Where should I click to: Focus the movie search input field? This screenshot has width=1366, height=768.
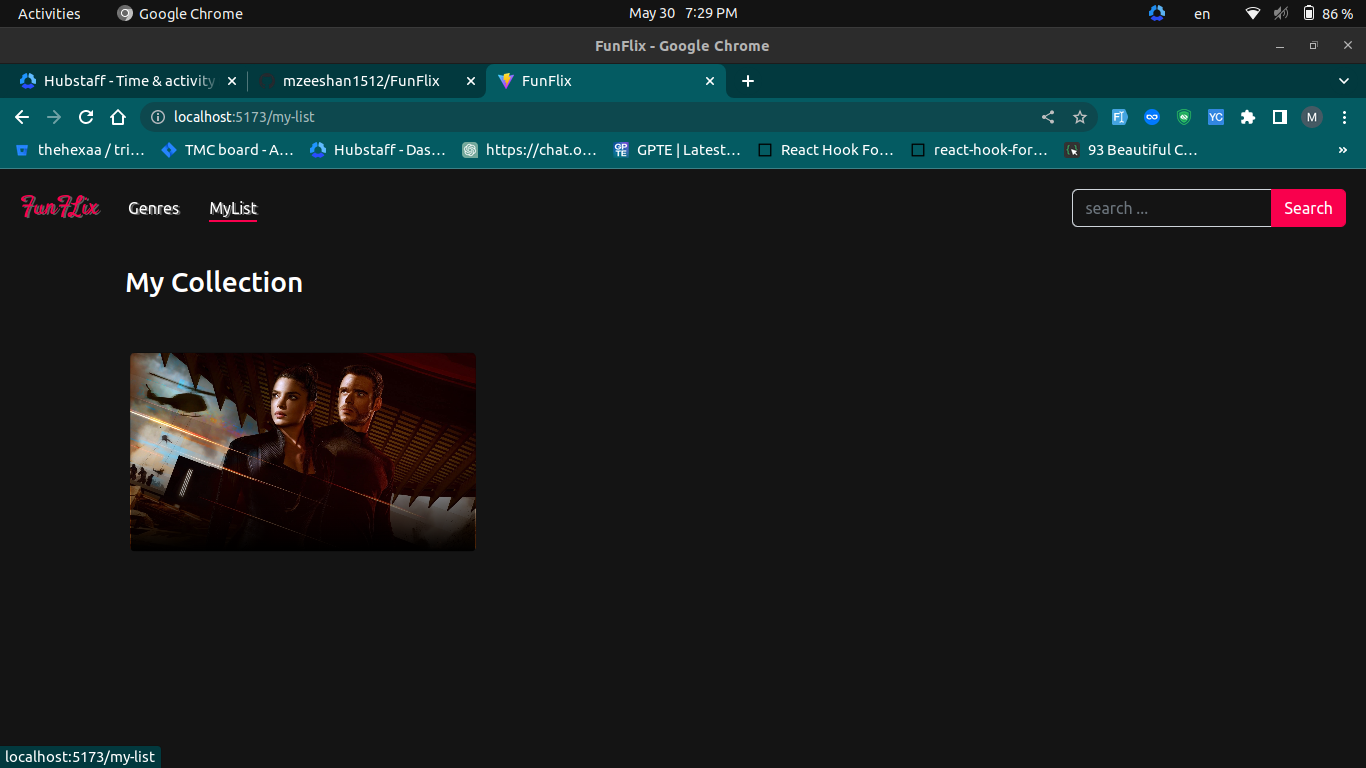point(1171,208)
